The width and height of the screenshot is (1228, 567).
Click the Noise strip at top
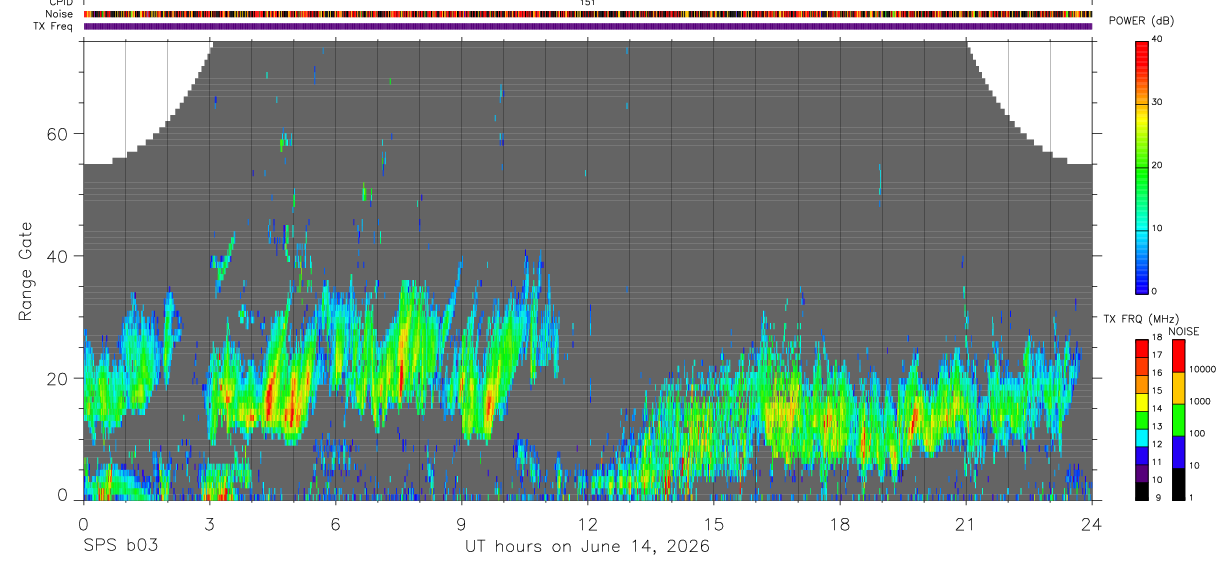pyautogui.click(x=588, y=14)
